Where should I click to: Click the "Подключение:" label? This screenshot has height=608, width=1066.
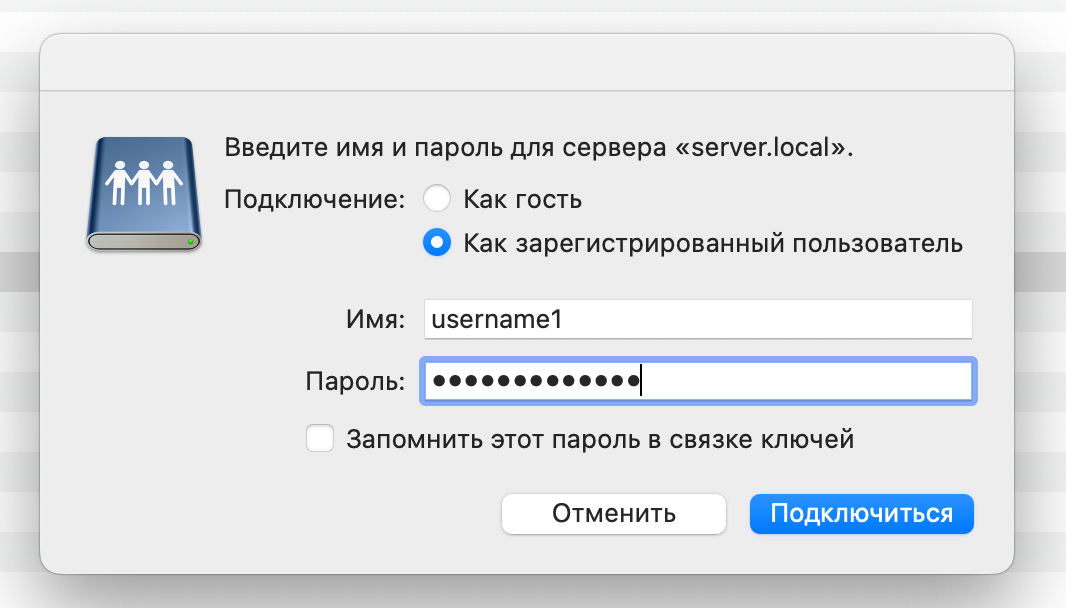(314, 199)
